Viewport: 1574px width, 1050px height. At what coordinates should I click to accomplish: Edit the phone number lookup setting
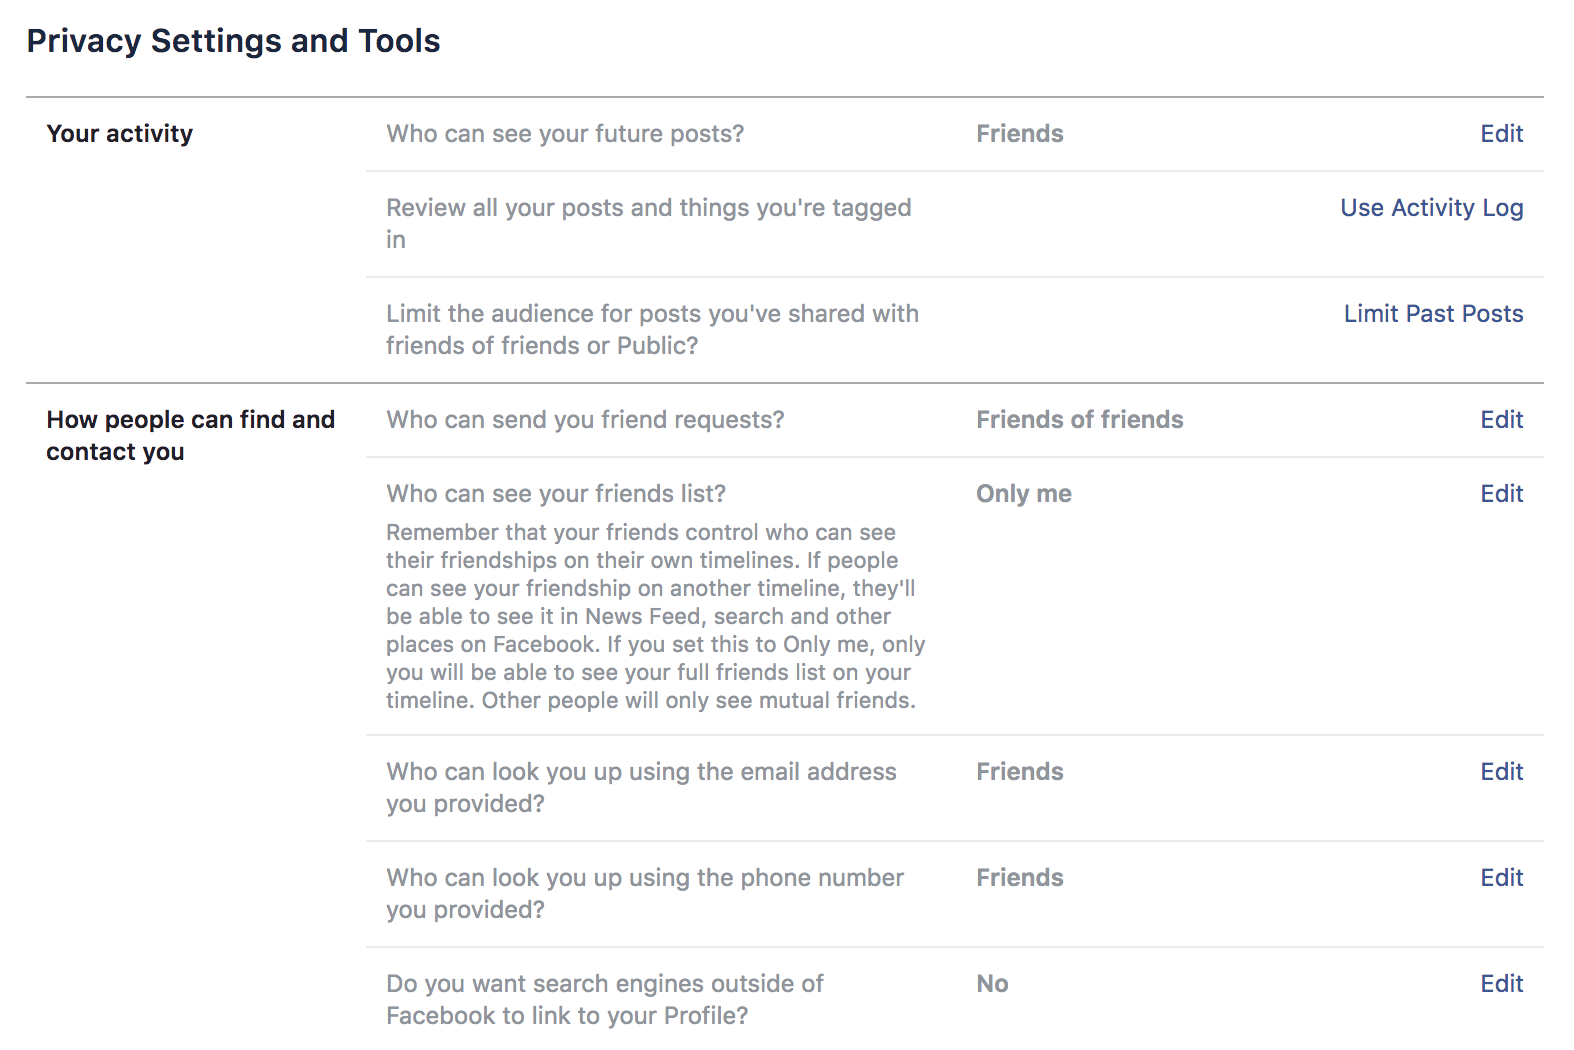pos(1501,878)
